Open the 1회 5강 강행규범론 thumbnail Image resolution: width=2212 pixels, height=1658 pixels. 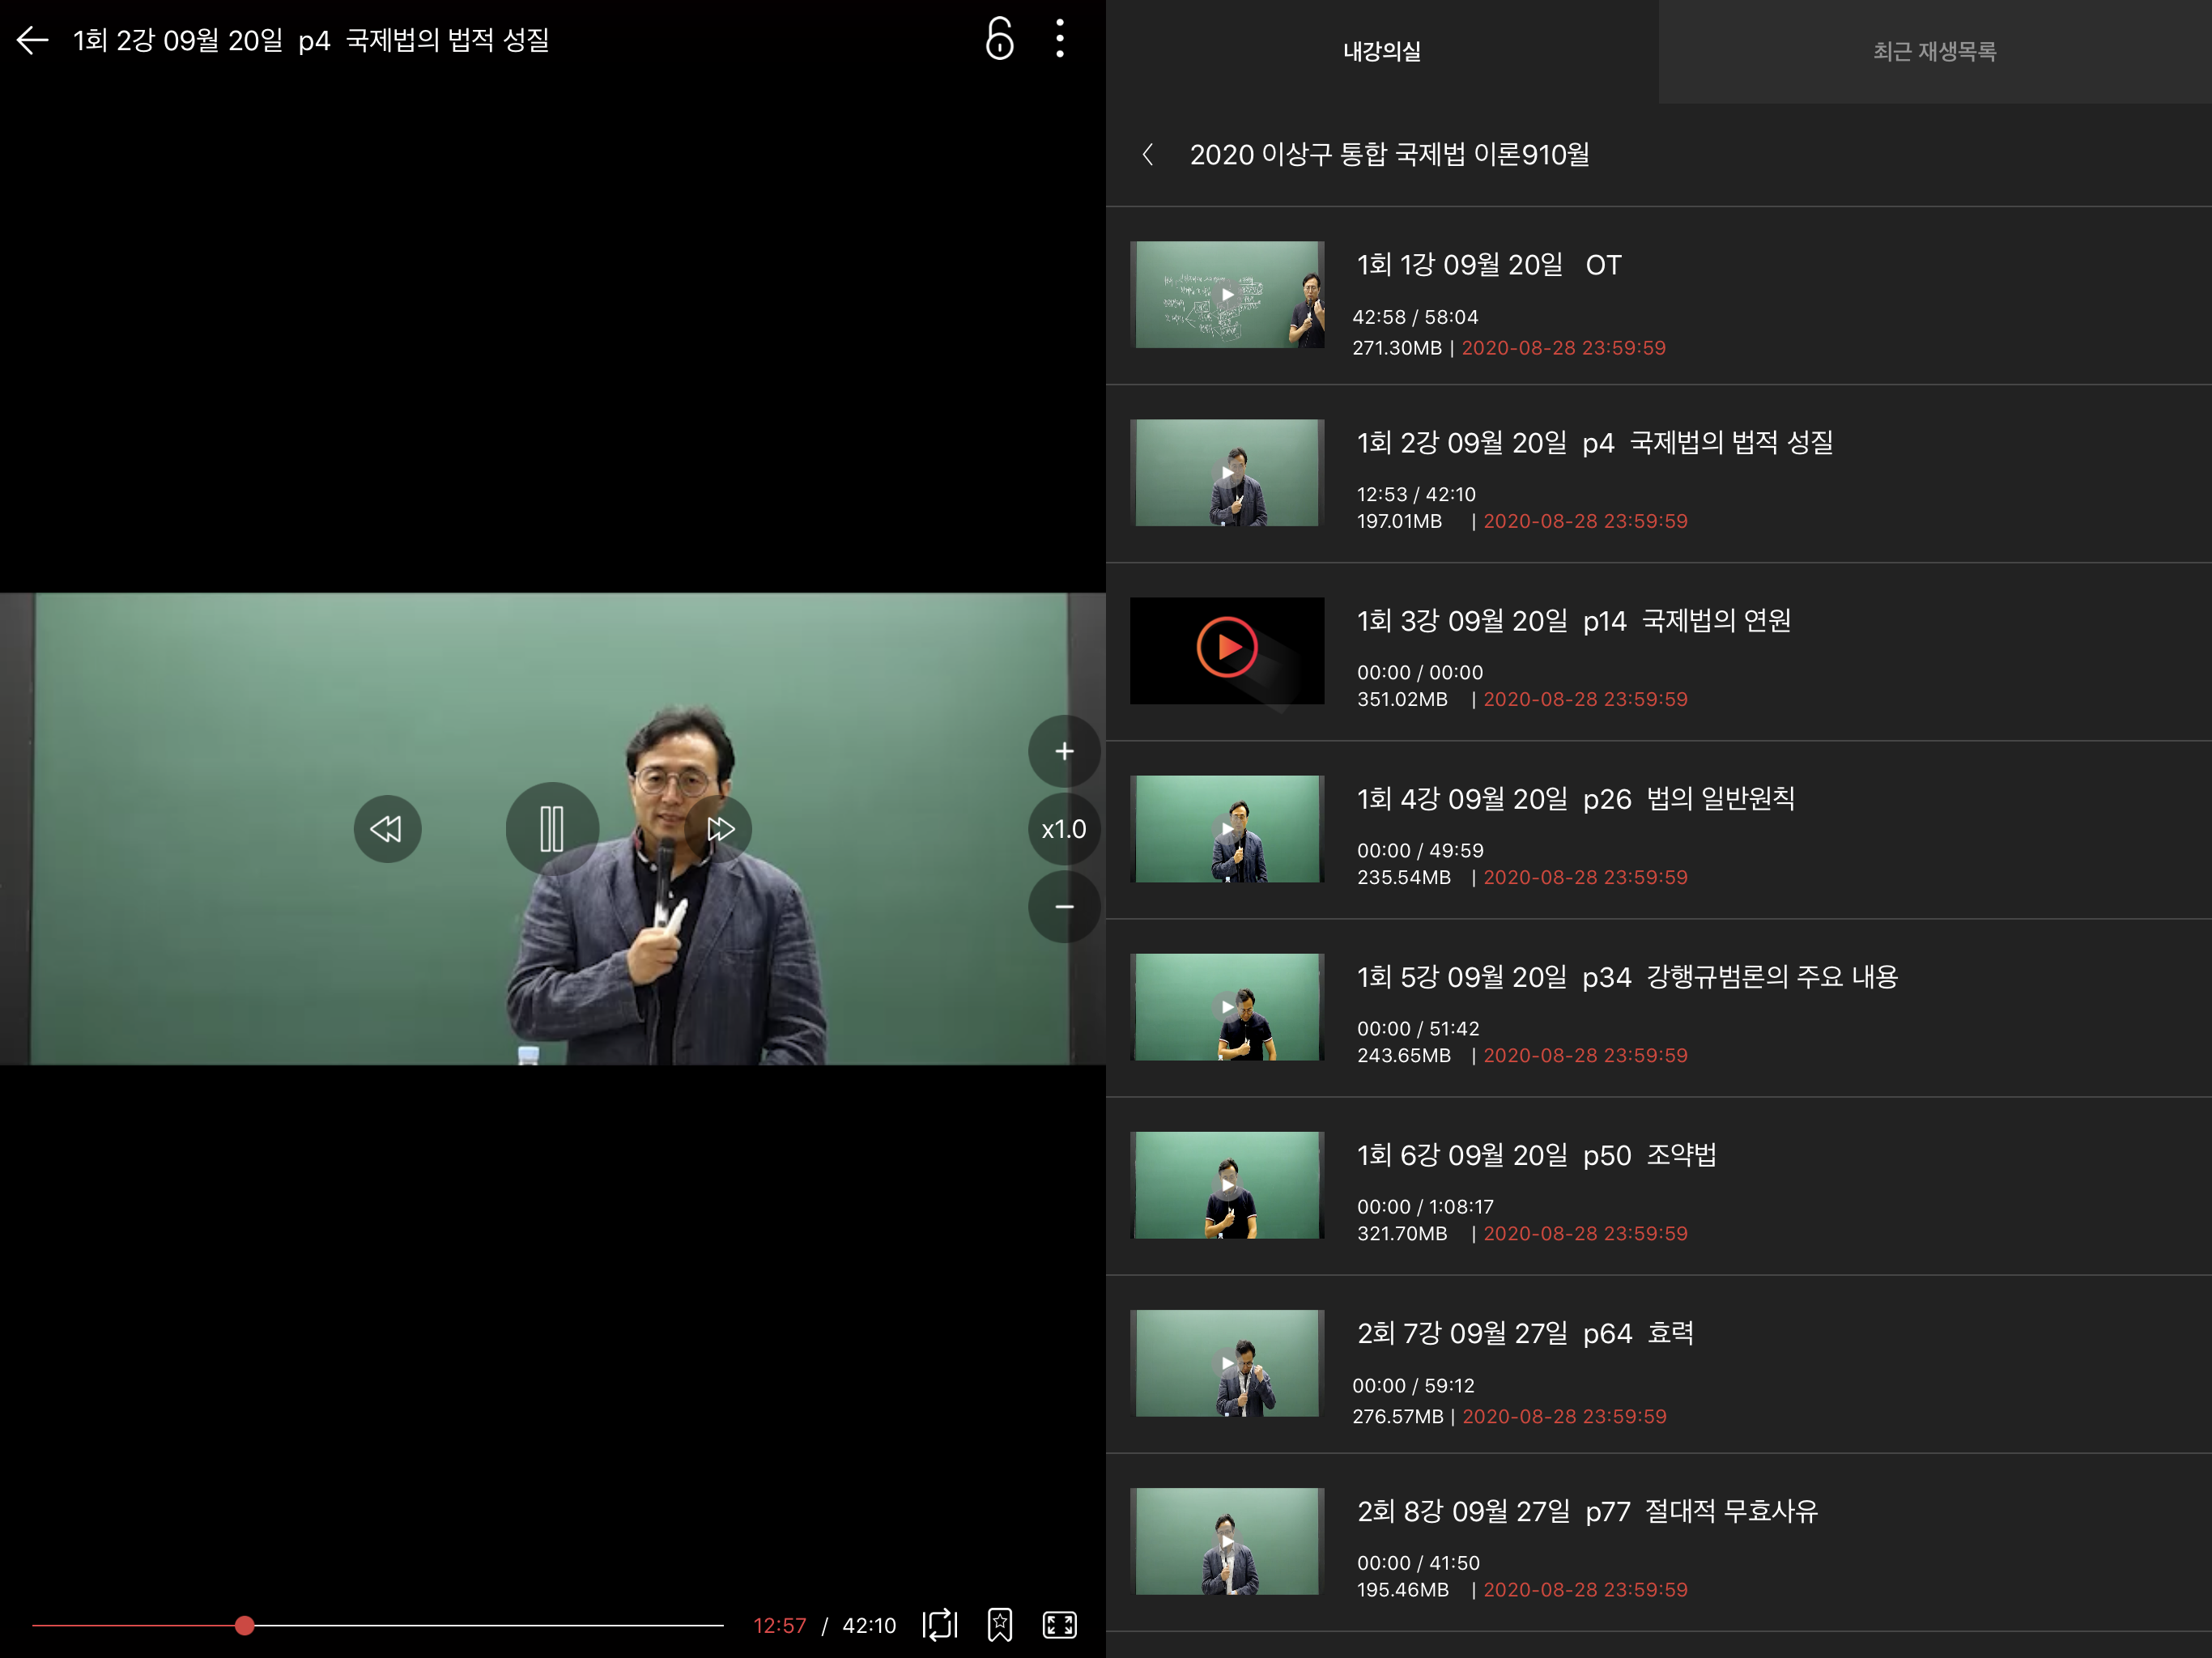tap(1227, 1006)
